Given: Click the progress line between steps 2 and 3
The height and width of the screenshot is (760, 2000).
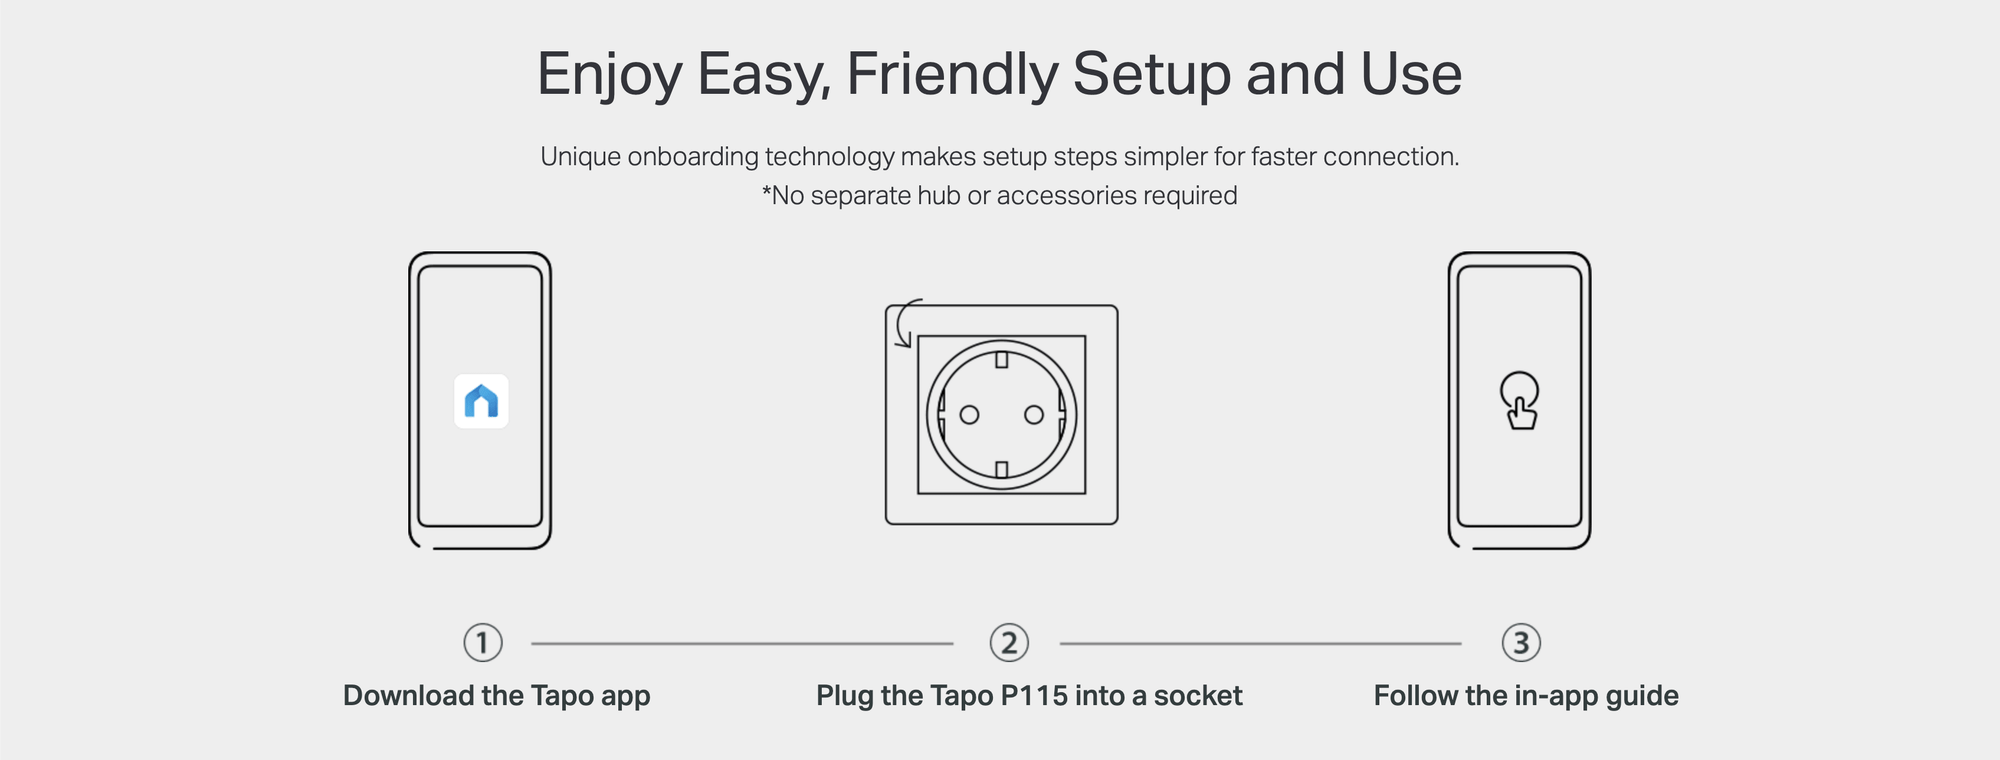Looking at the screenshot, I should tap(1260, 644).
